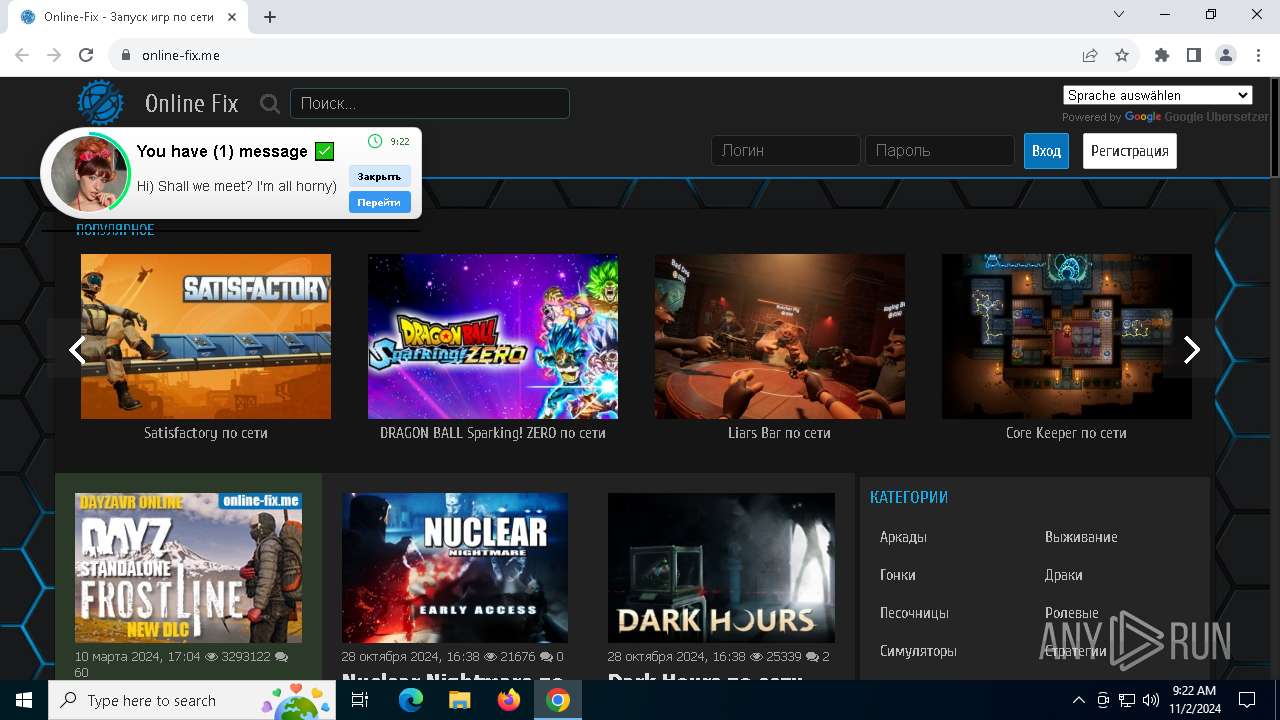
Task: Click the Регистрация button
Action: pyautogui.click(x=1130, y=151)
